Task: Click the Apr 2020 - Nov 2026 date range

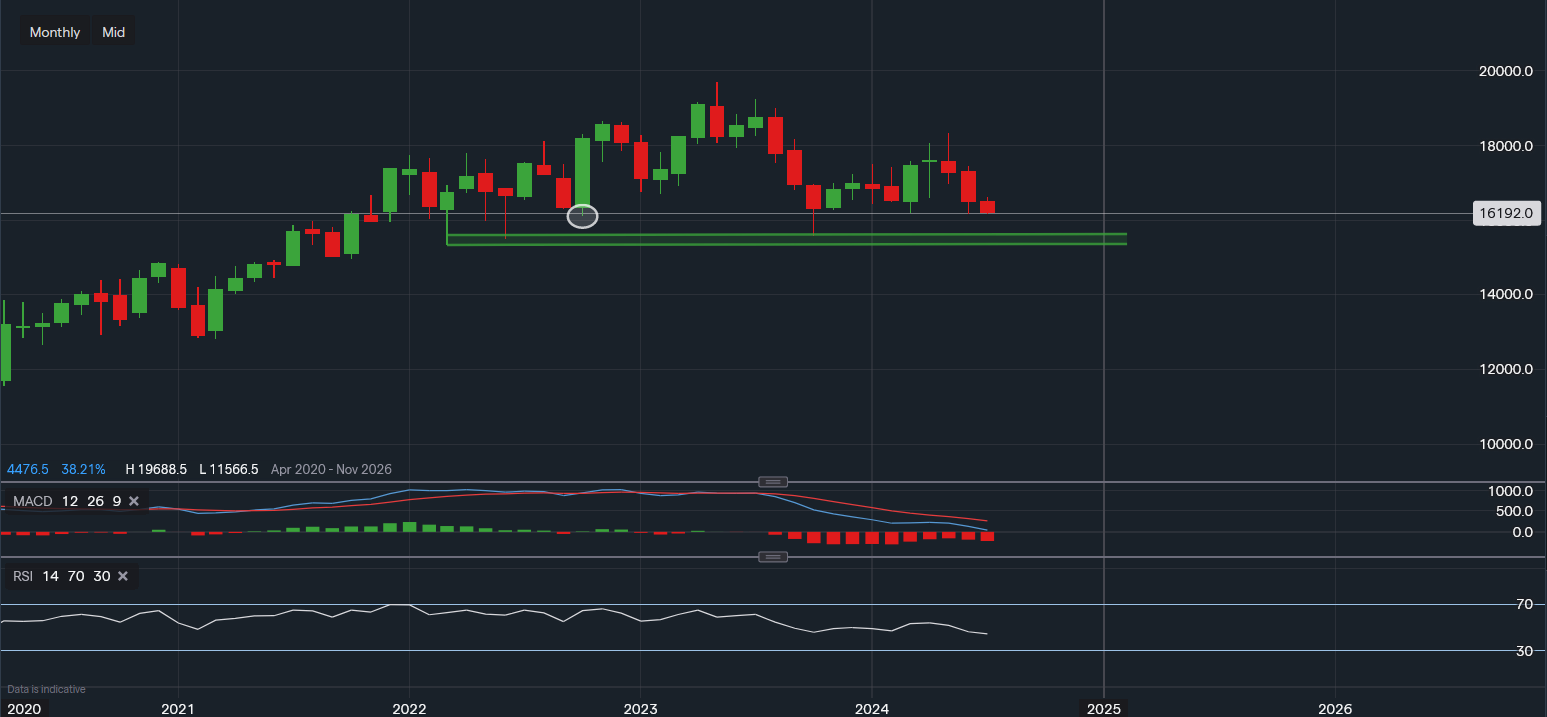Action: coord(331,469)
